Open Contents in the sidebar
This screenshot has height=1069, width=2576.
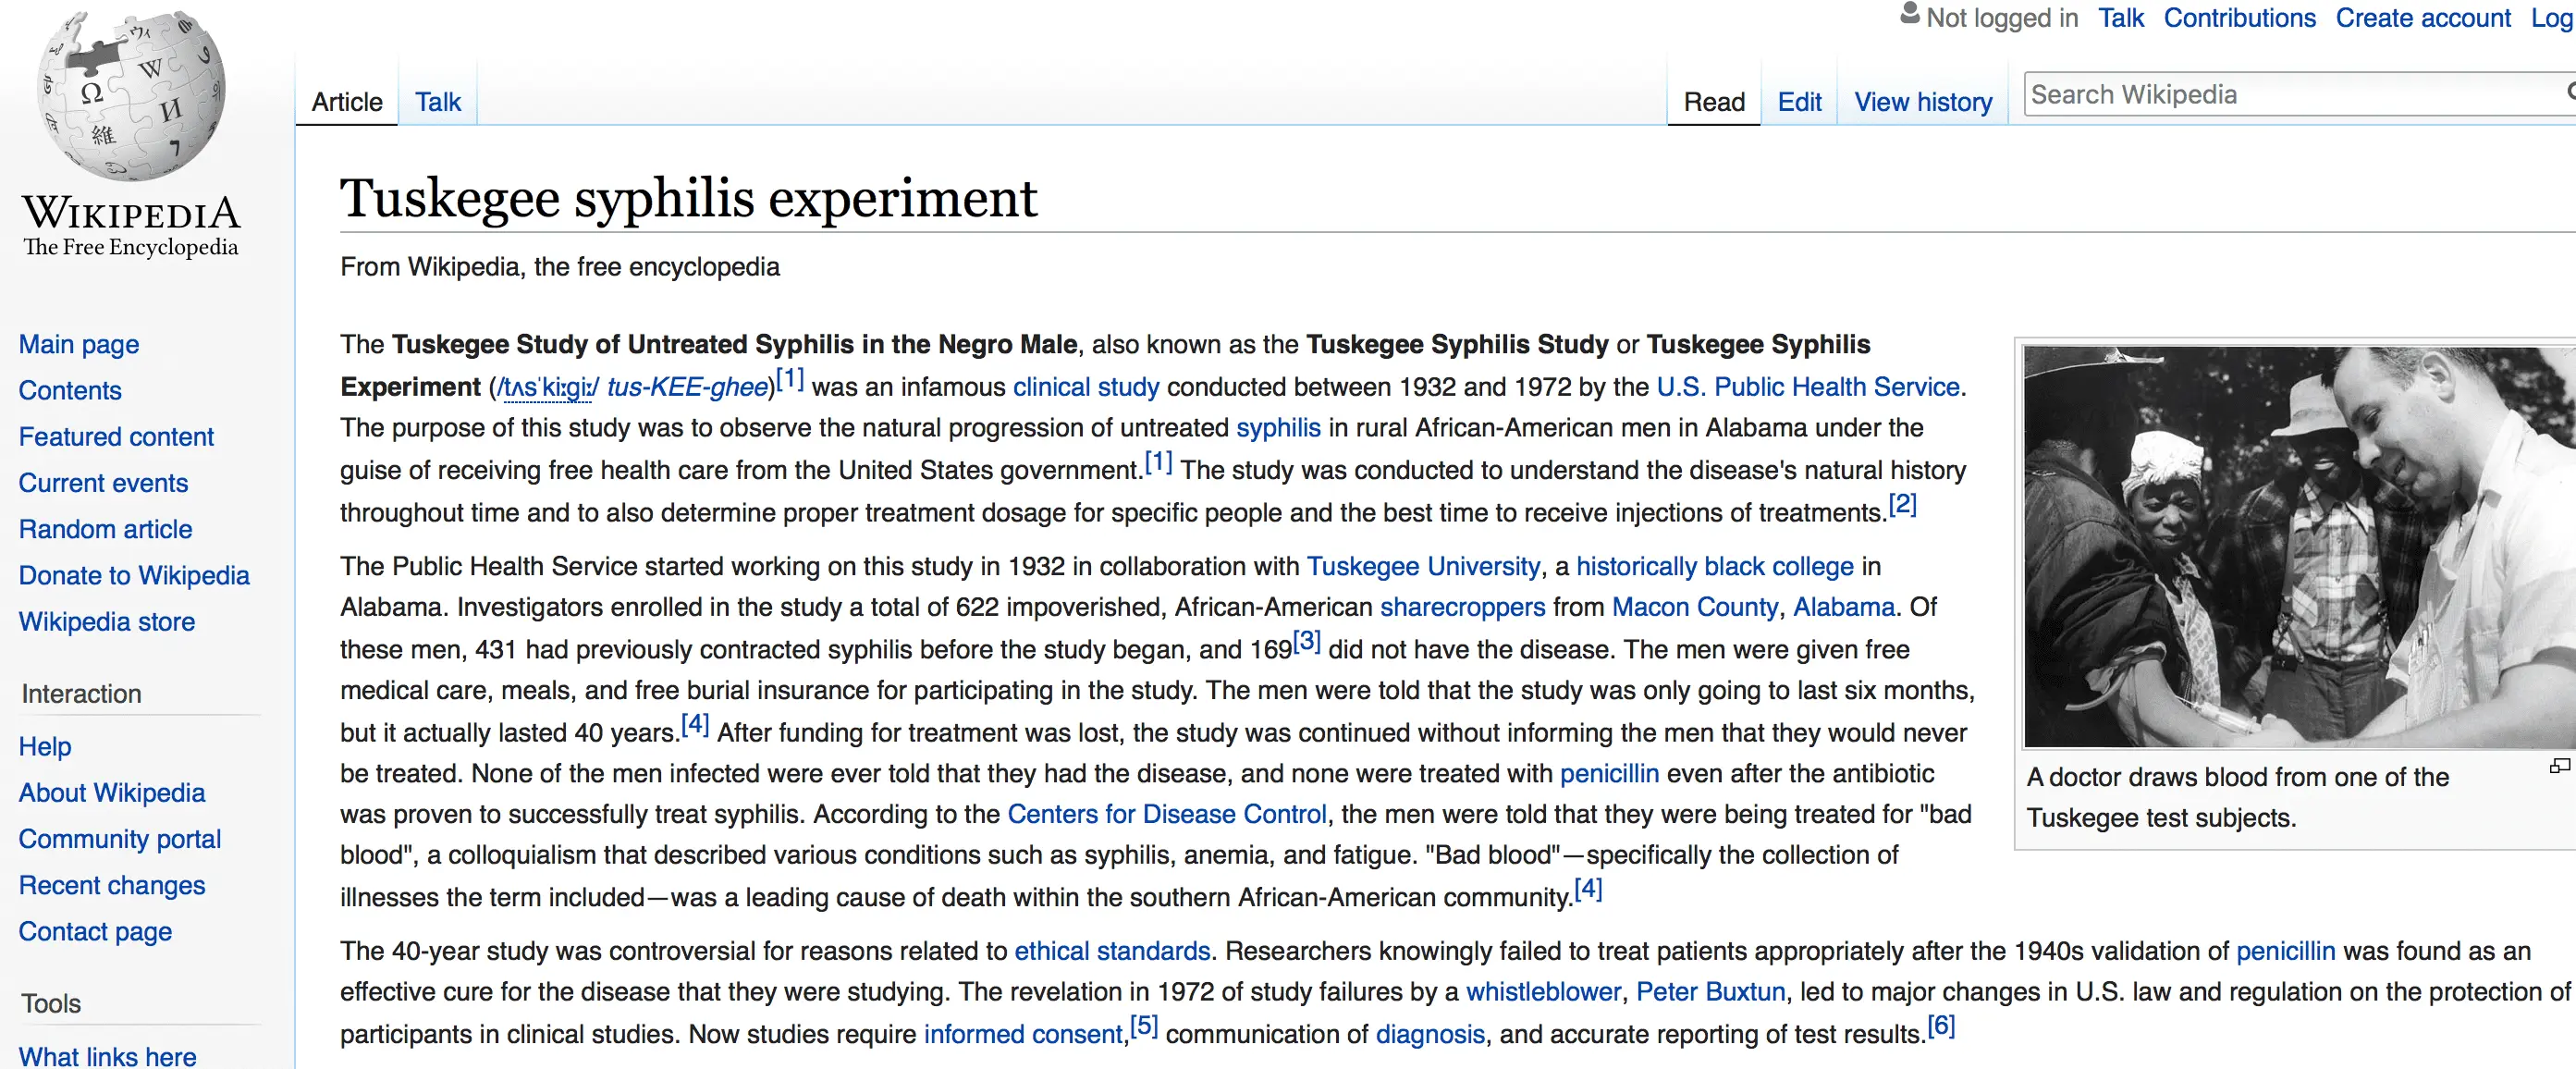[70, 390]
